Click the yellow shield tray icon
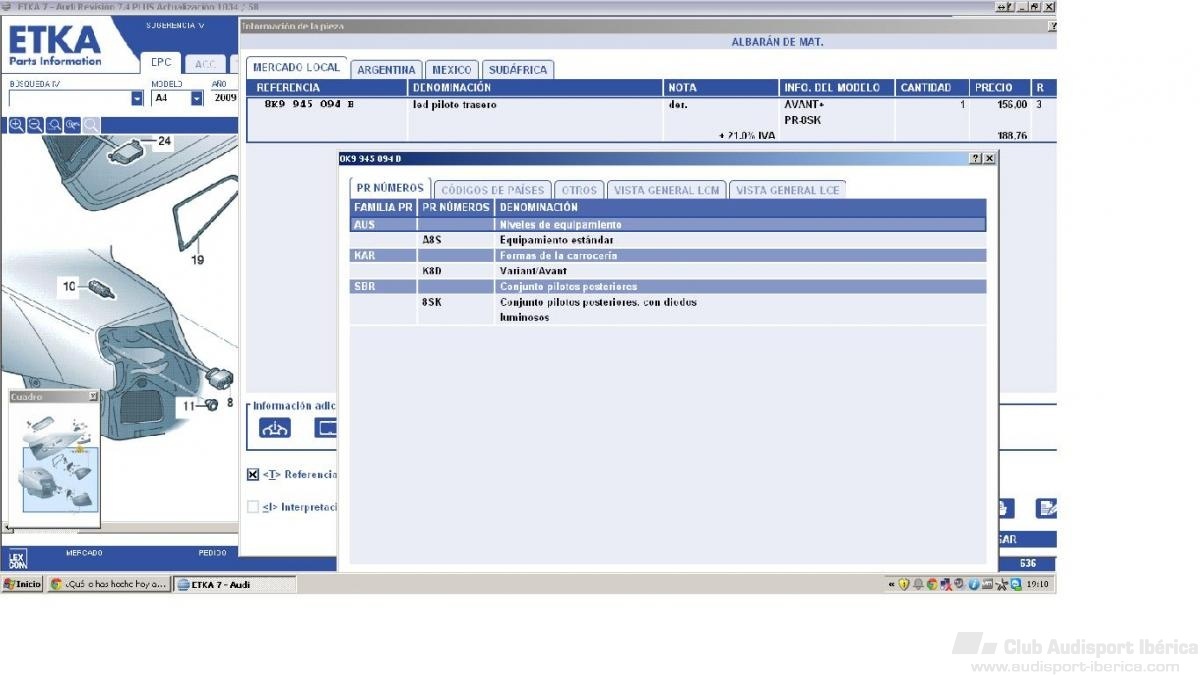 (904, 585)
